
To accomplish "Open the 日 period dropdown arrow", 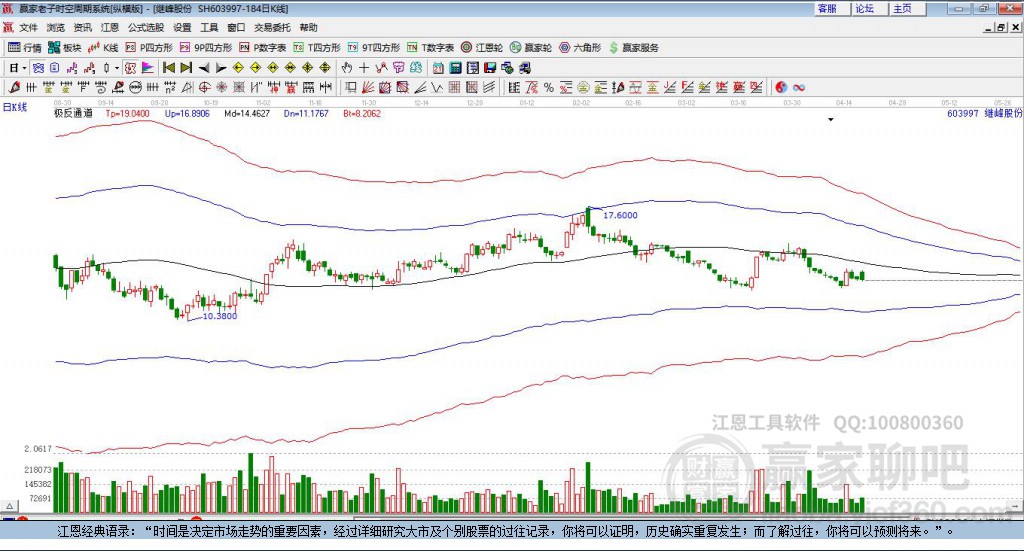I will pos(24,68).
